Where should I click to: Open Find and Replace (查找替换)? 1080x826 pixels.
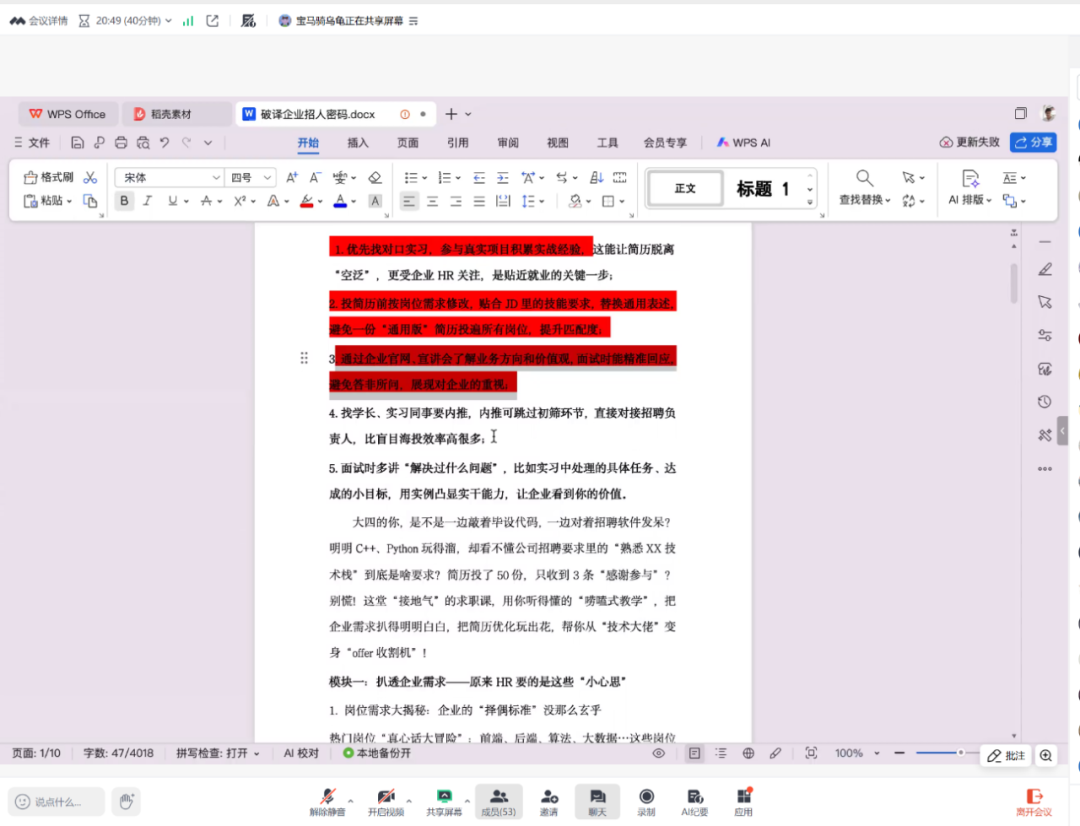[x=864, y=187]
